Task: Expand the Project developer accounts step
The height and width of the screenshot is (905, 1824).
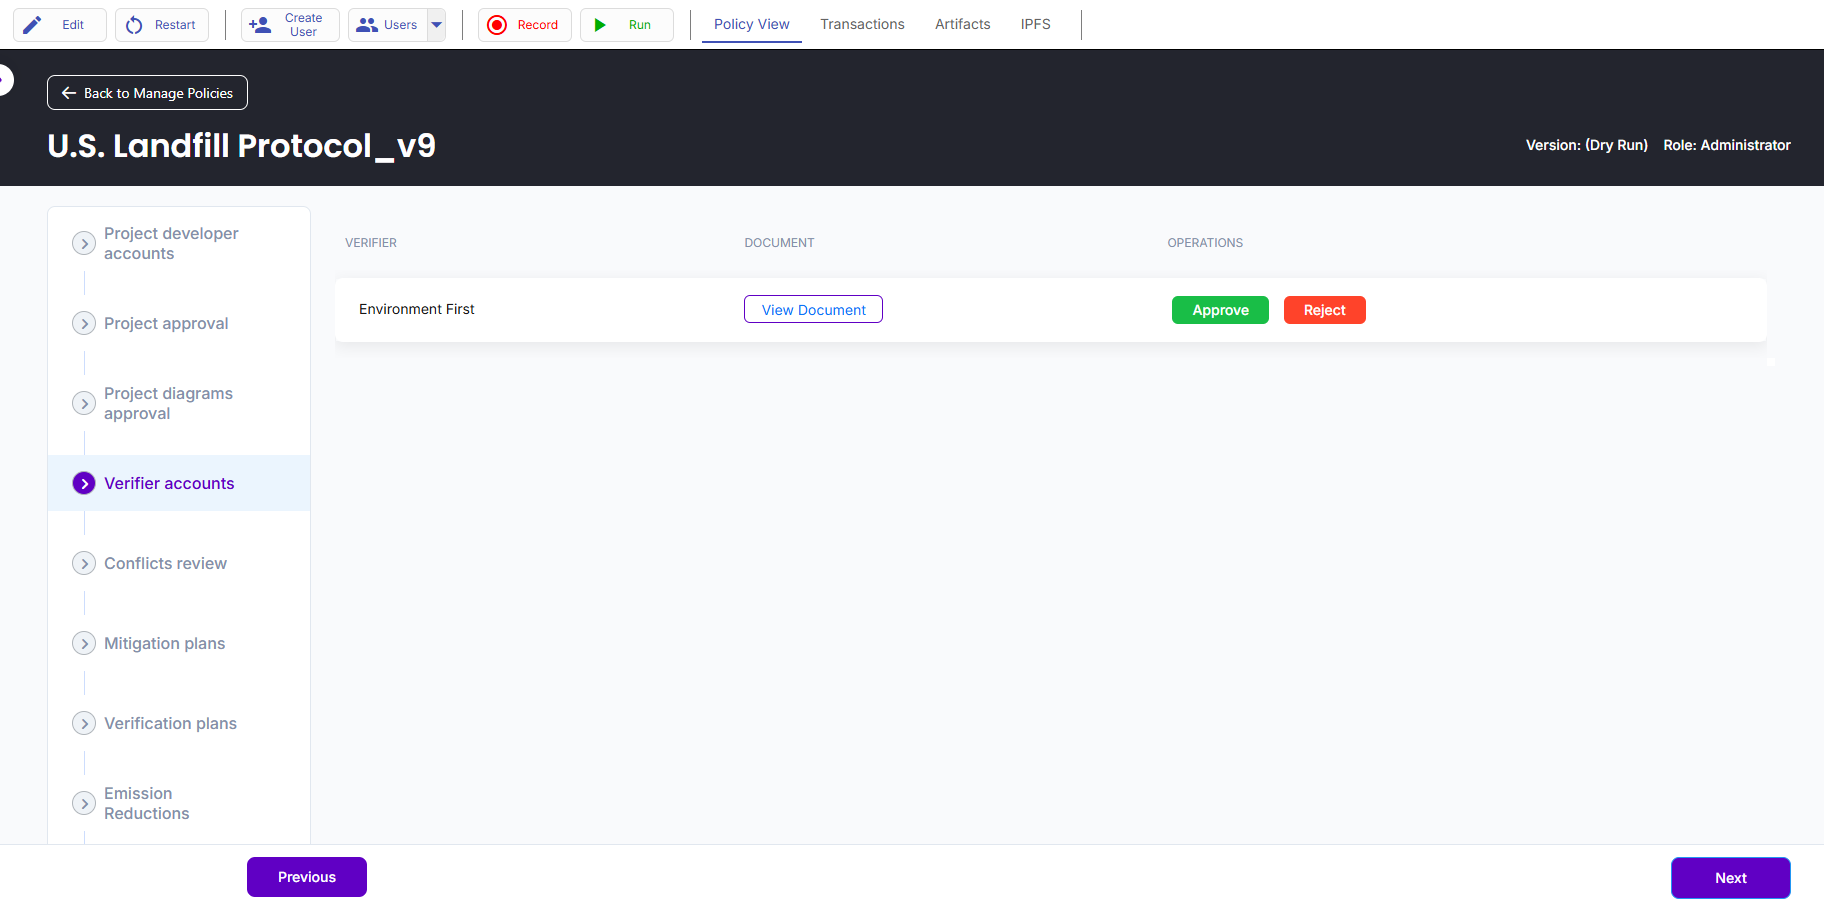Action: click(x=84, y=244)
